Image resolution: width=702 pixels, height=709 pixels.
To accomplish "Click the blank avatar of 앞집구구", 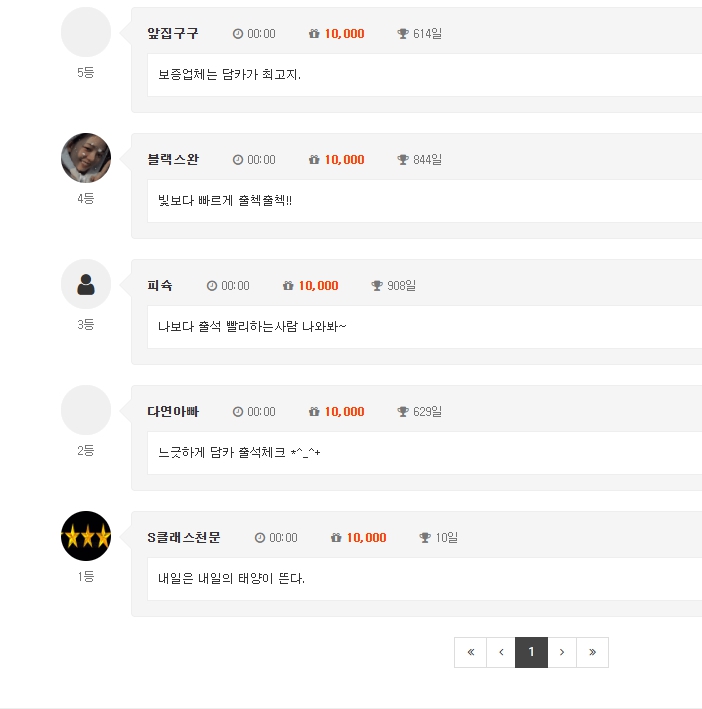I will [x=86, y=32].
